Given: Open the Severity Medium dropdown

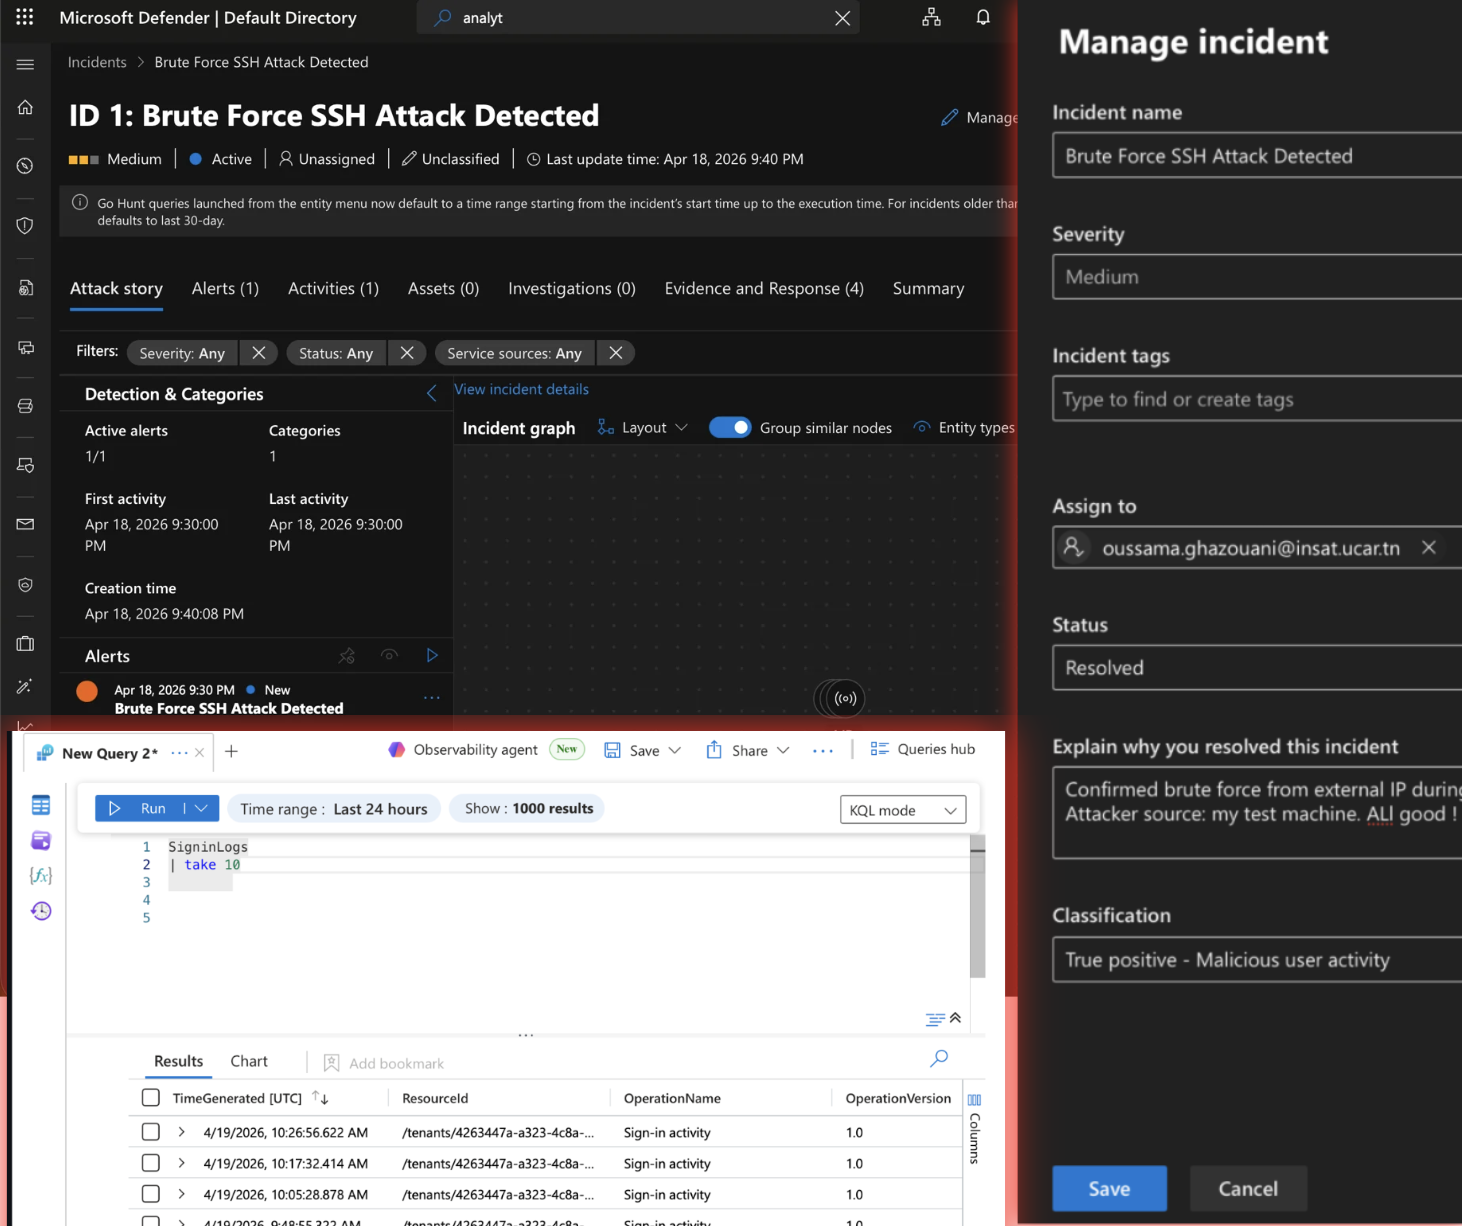Looking at the screenshot, I should [1257, 277].
